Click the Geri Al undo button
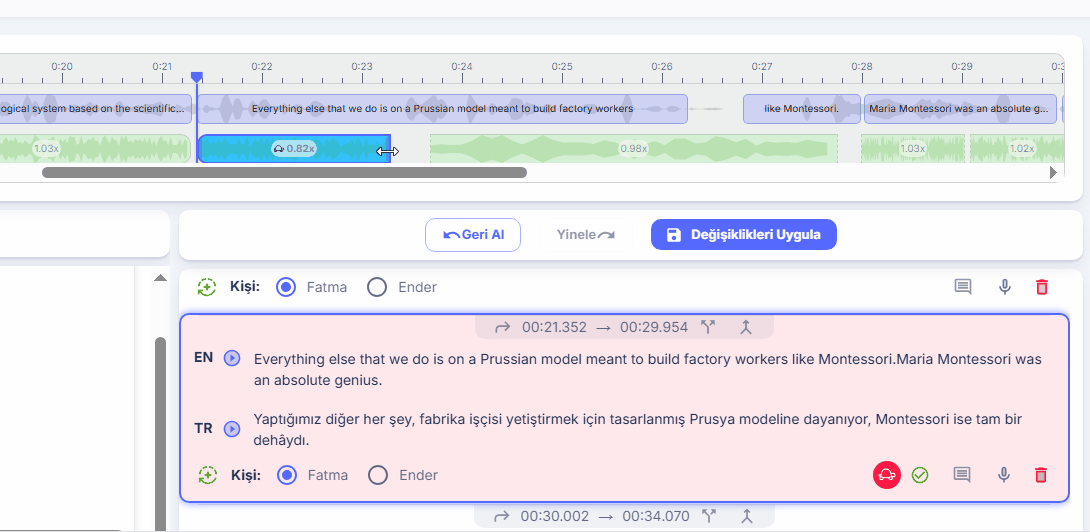Image resolution: width=1090 pixels, height=532 pixels. coord(473,235)
